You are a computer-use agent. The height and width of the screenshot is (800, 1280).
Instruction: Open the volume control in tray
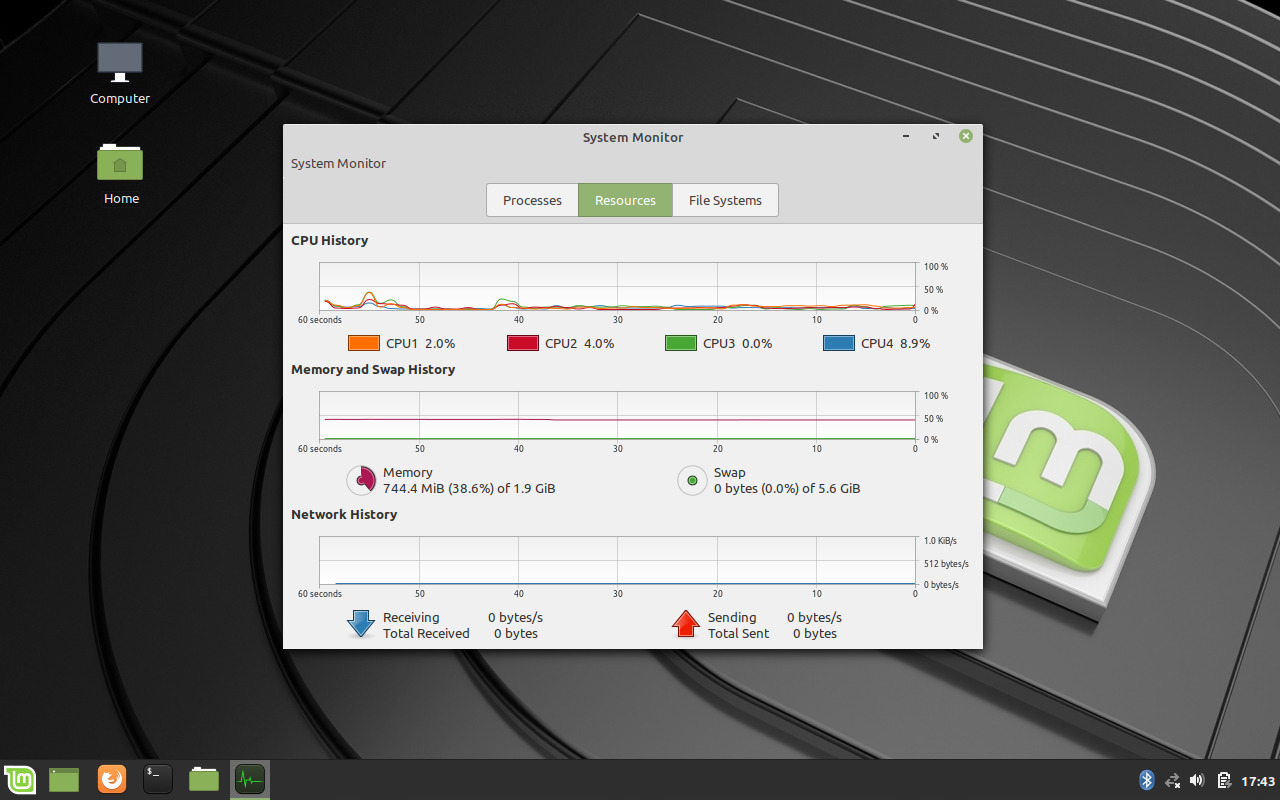[x=1197, y=780]
